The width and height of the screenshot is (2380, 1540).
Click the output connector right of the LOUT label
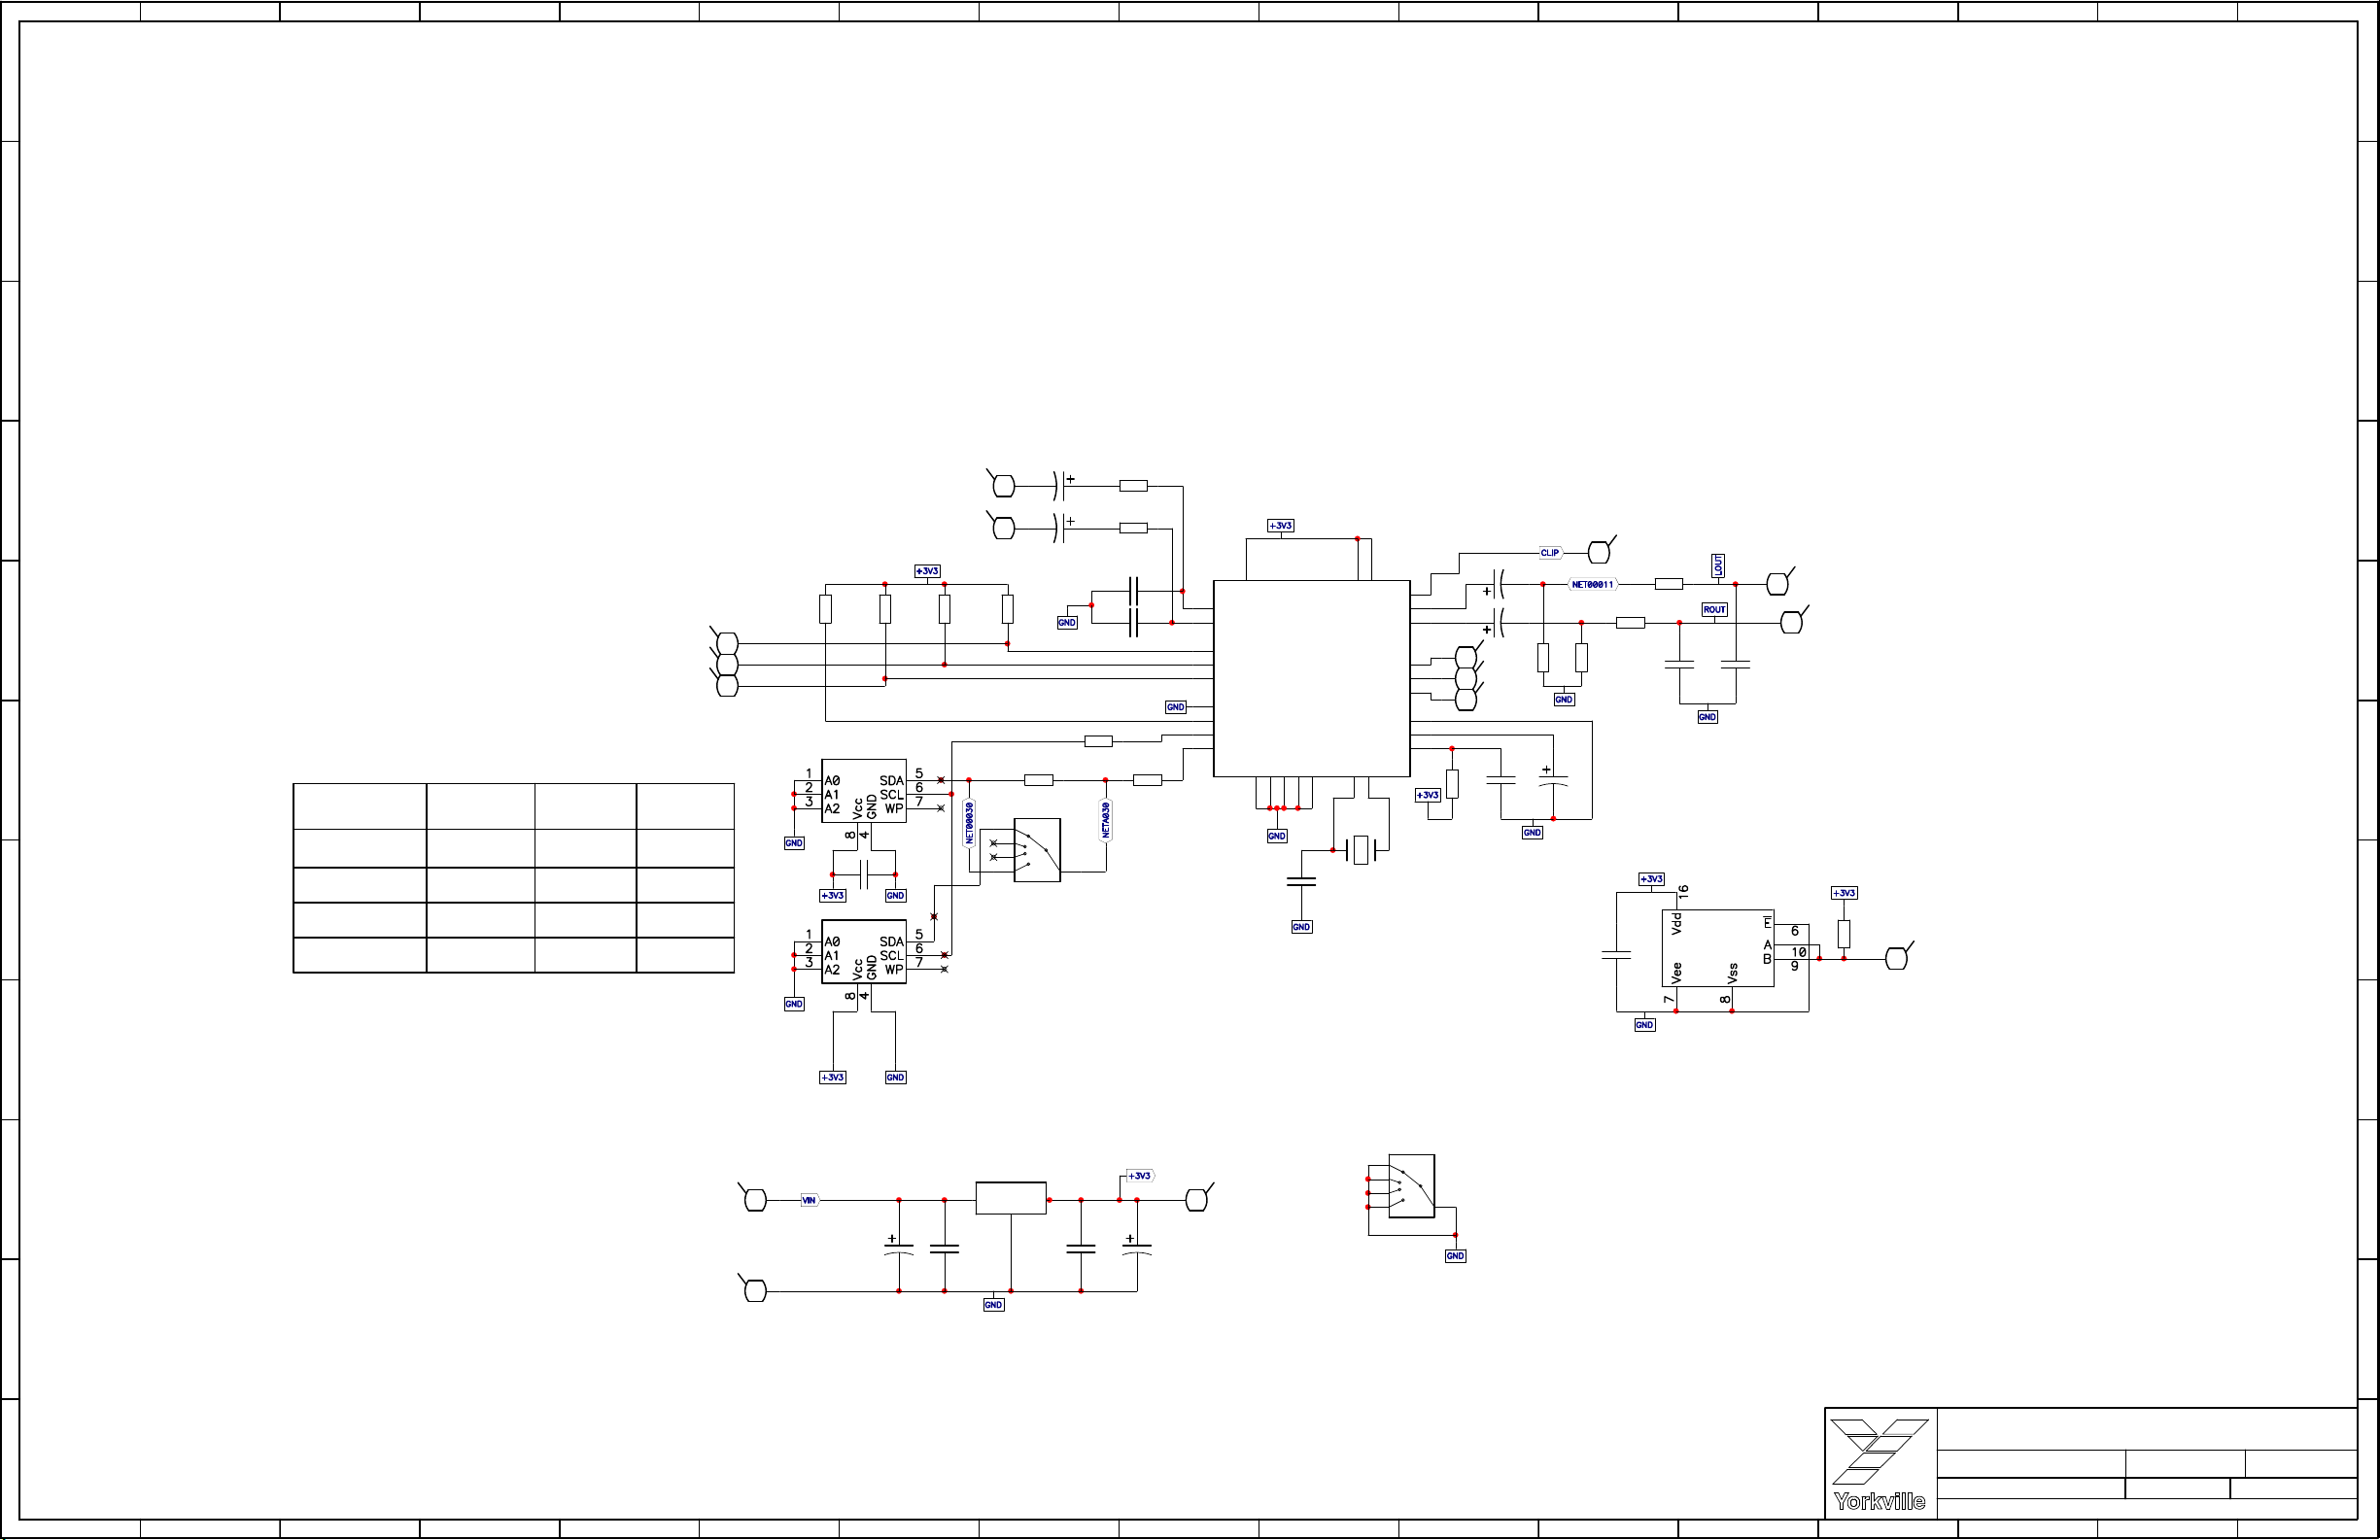pos(1778,584)
